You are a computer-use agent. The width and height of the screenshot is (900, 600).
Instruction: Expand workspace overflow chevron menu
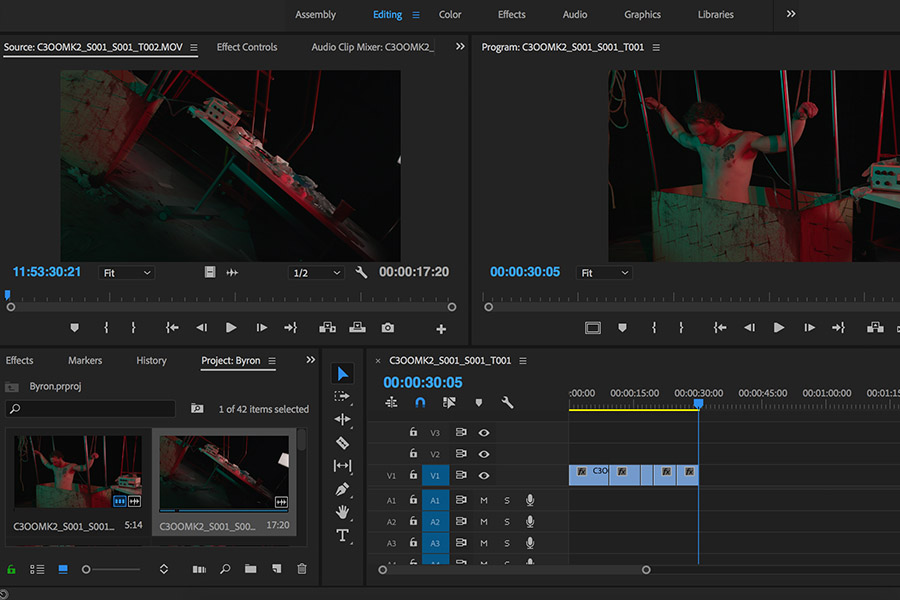click(x=791, y=14)
